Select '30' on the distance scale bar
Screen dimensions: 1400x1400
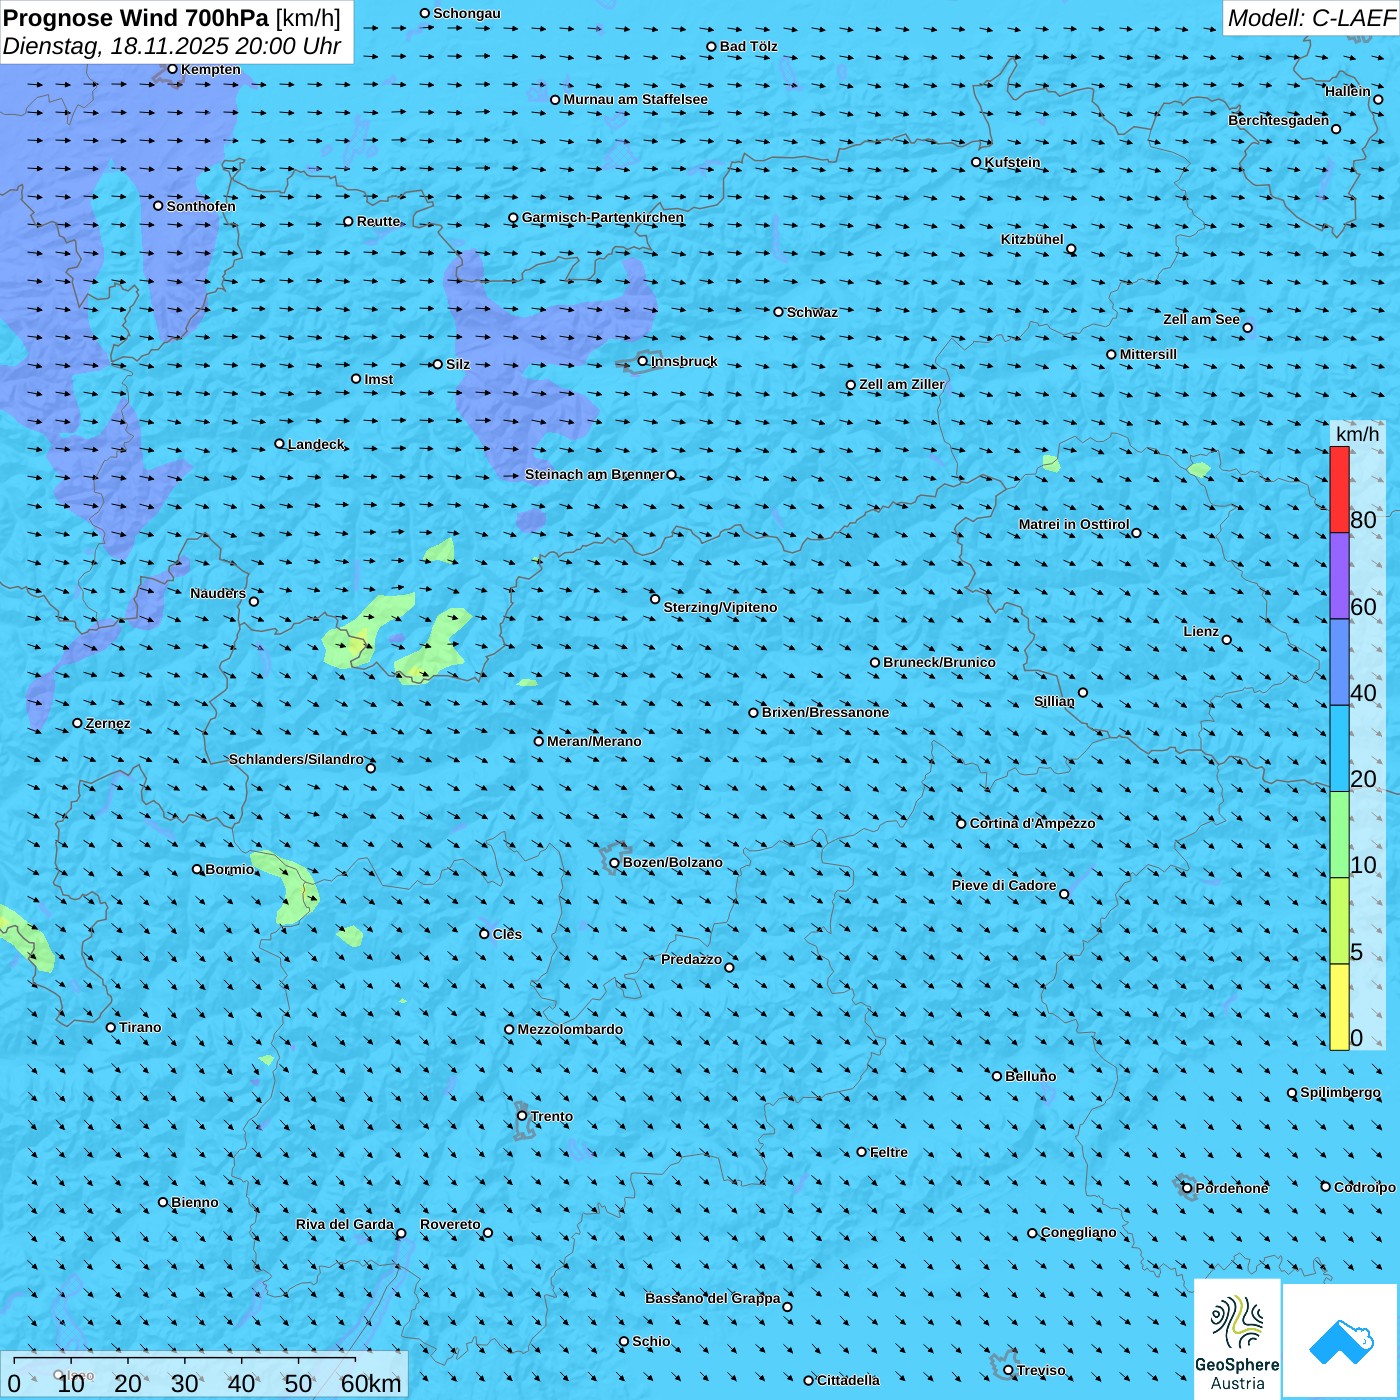click(185, 1383)
